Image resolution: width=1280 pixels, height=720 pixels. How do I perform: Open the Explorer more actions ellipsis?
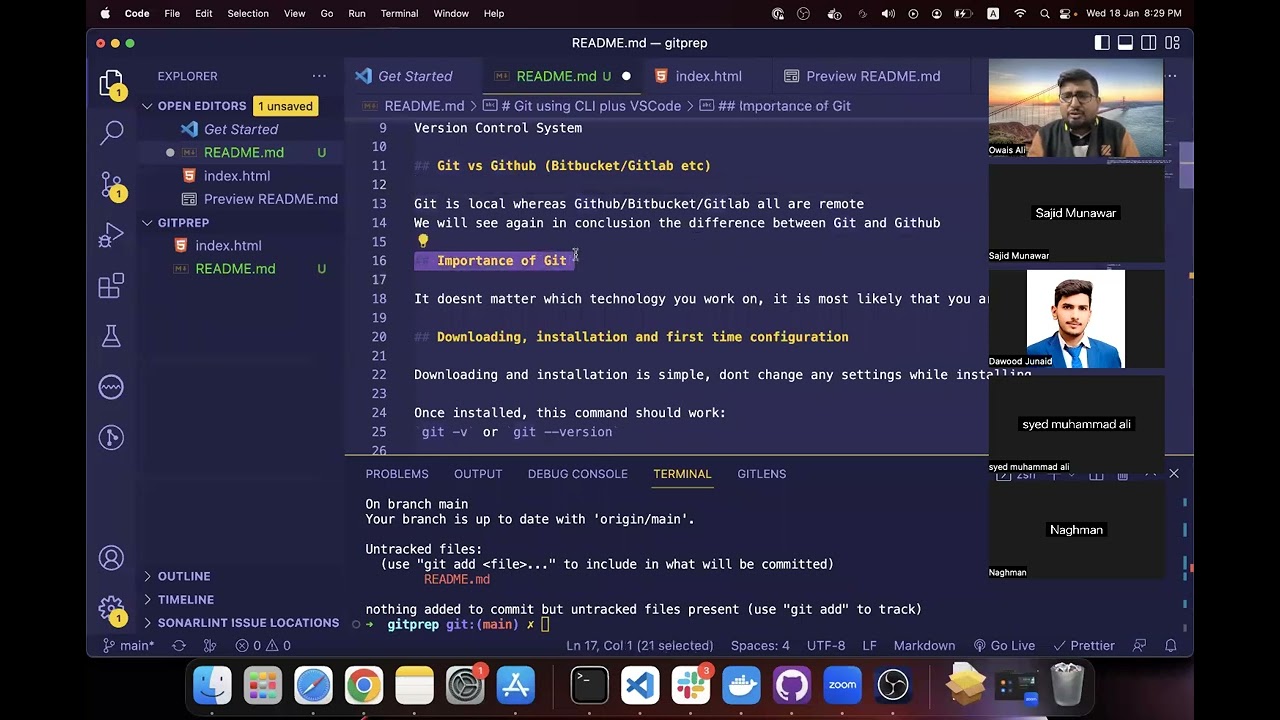click(x=319, y=76)
